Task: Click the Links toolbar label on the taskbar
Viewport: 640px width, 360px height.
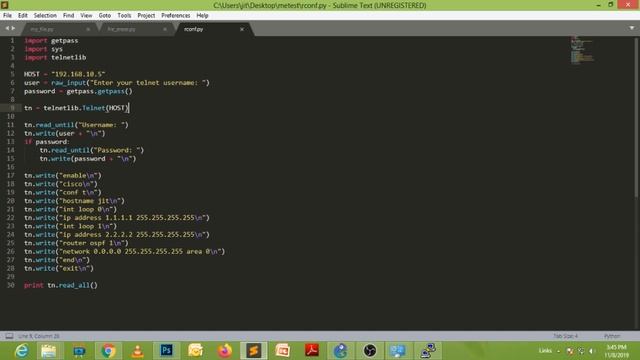Action: click(545, 351)
